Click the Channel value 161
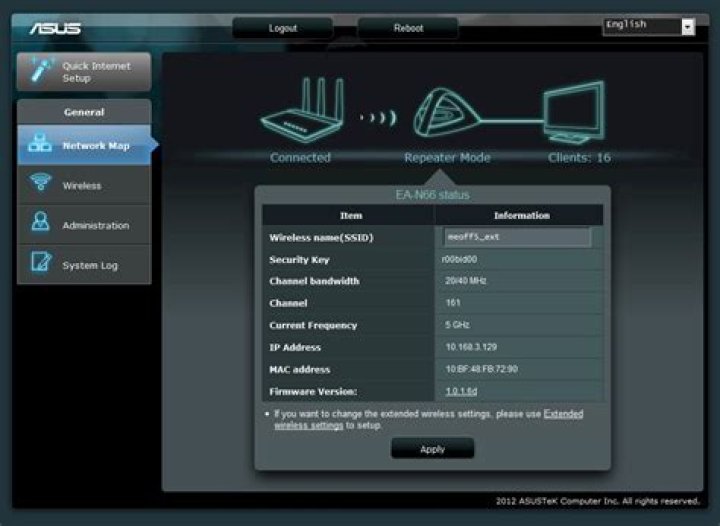The width and height of the screenshot is (720, 526). [x=453, y=302]
